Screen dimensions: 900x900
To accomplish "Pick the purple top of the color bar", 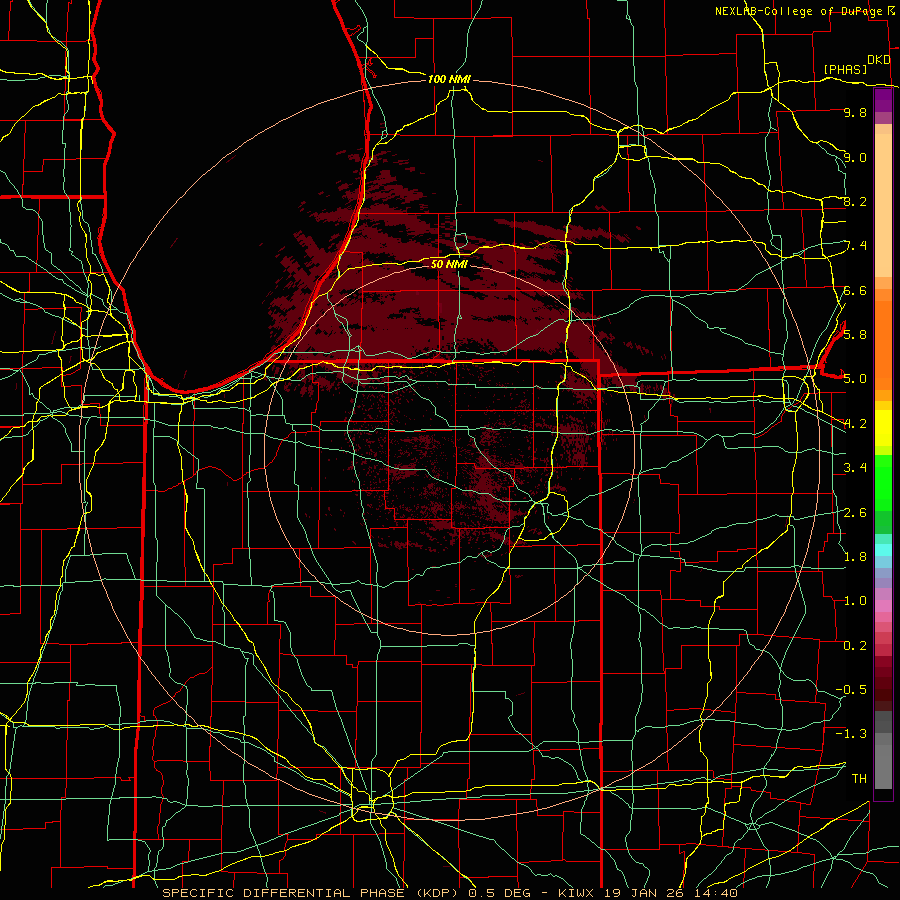I will tap(883, 100).
